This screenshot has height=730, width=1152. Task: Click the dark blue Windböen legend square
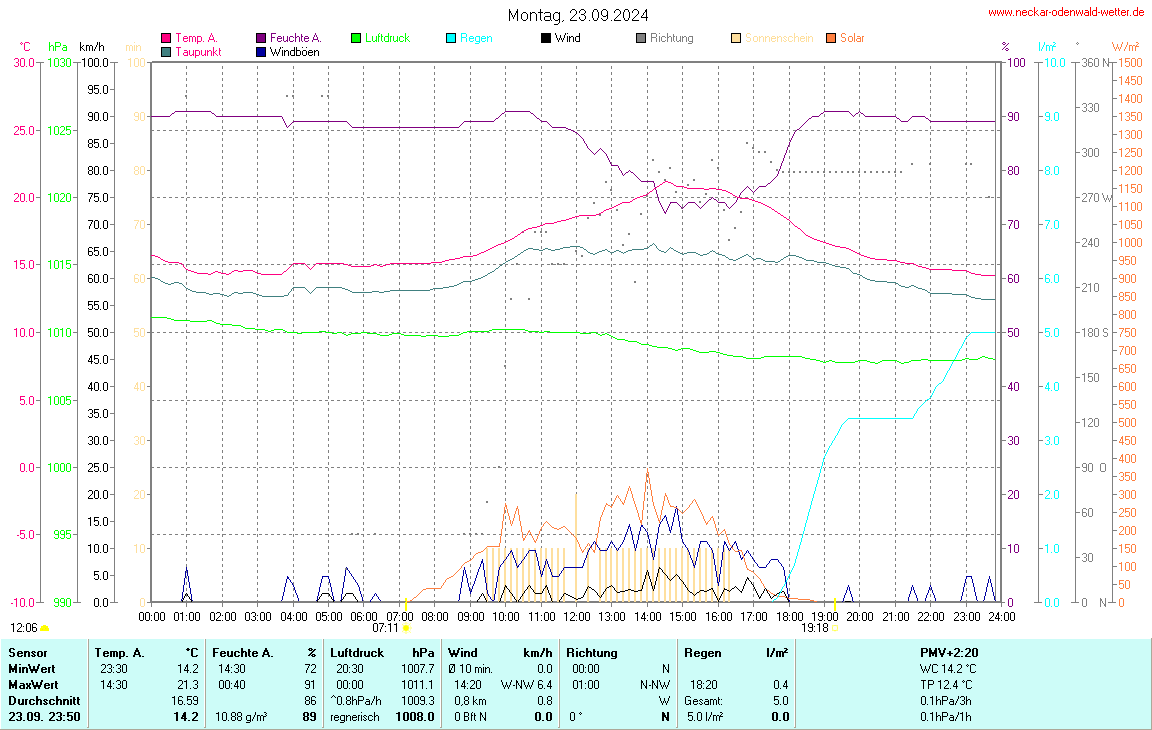coord(261,52)
